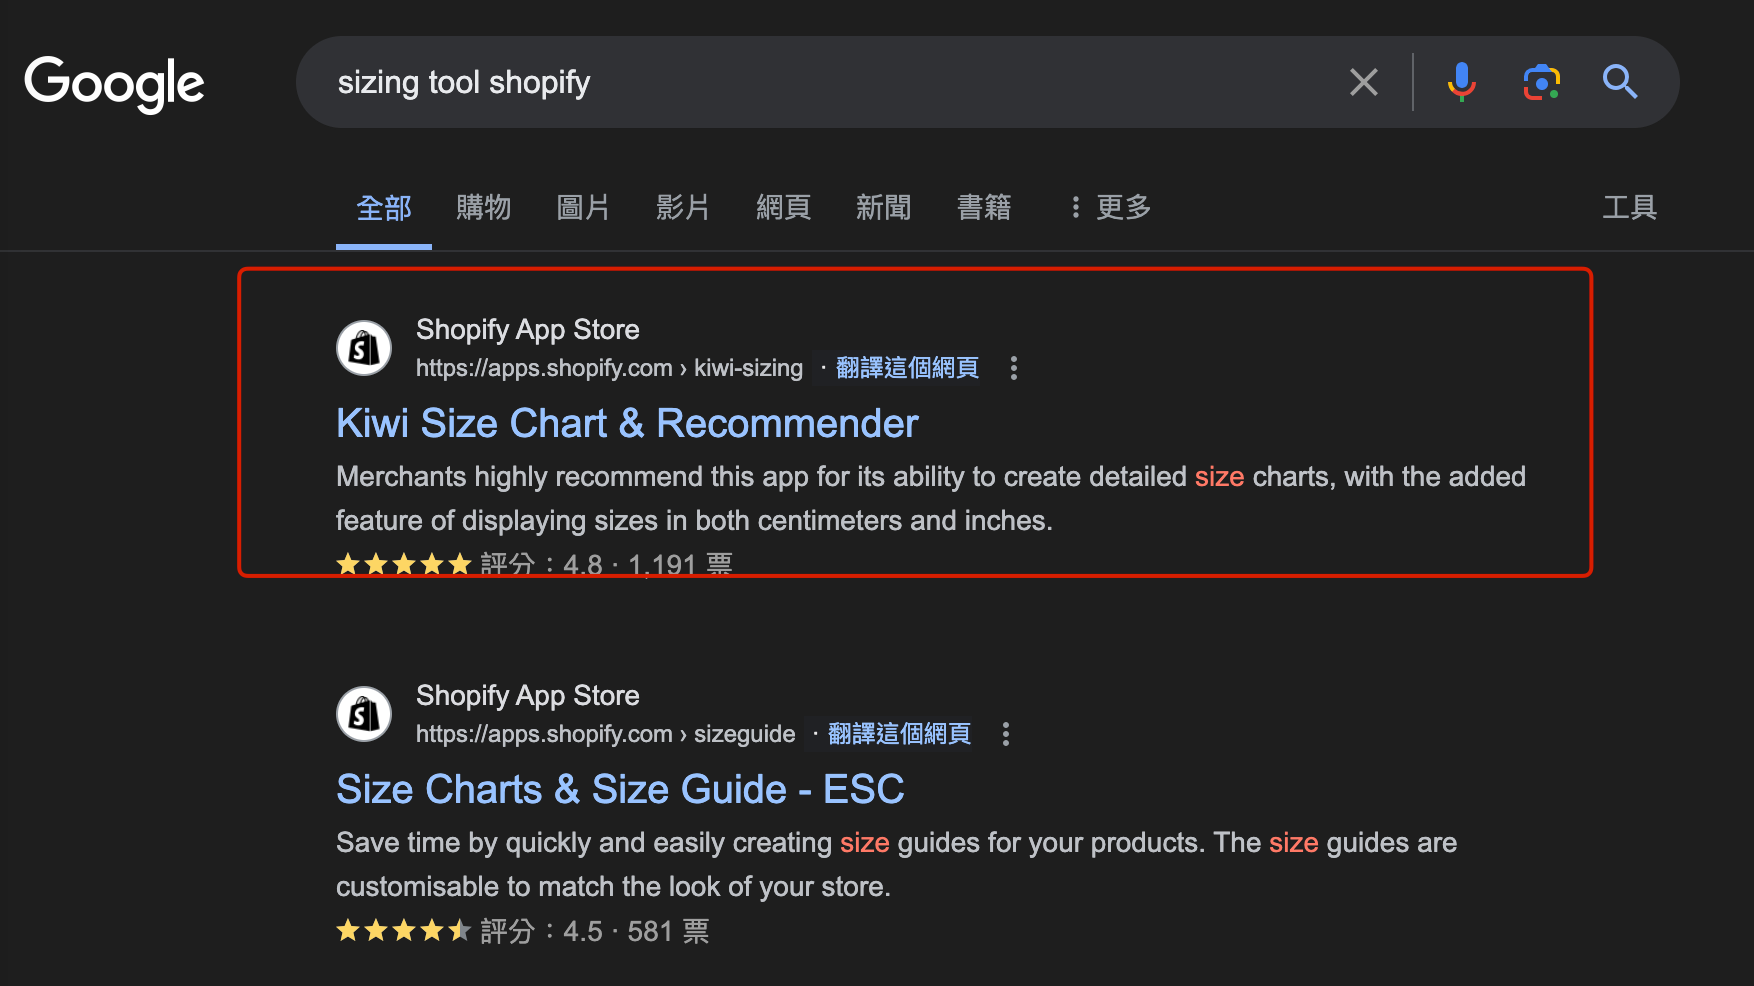Image resolution: width=1754 pixels, height=986 pixels.
Task: Open options menu for sizeguide result
Action: coord(1005,734)
